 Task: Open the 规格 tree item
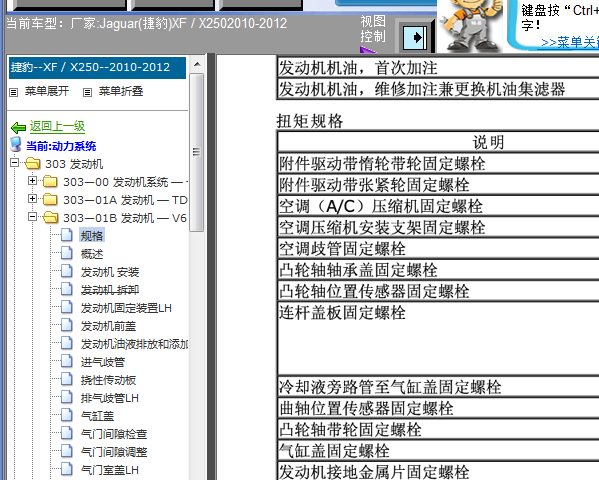pos(92,236)
